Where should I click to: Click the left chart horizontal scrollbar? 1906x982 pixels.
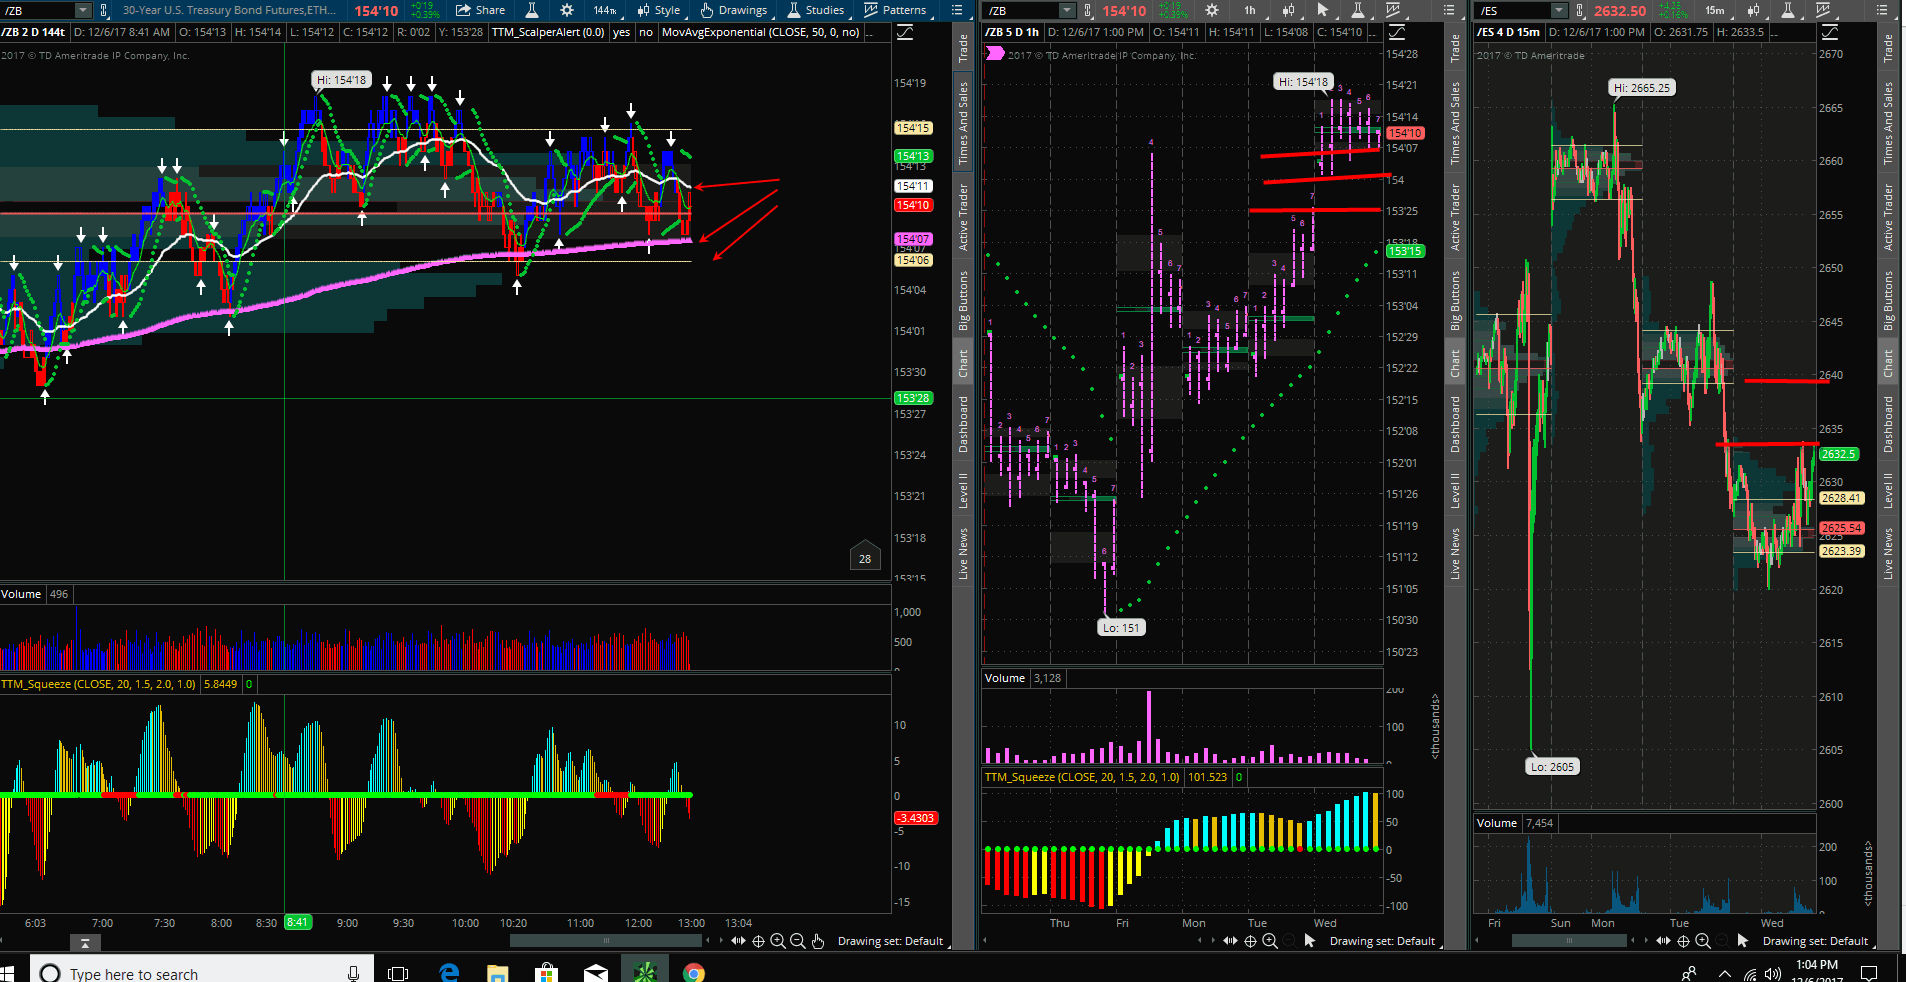coord(606,941)
